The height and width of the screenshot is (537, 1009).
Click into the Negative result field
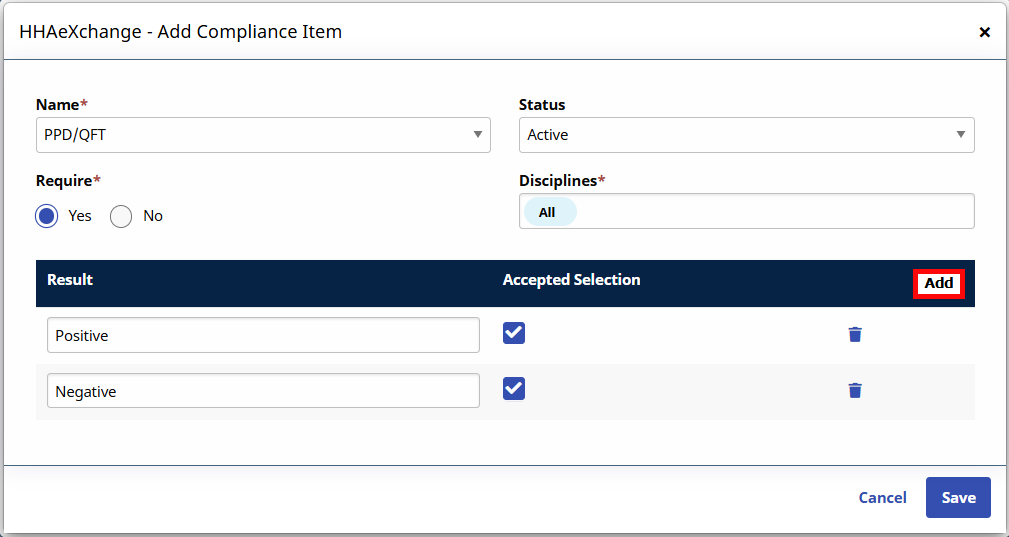click(x=263, y=391)
